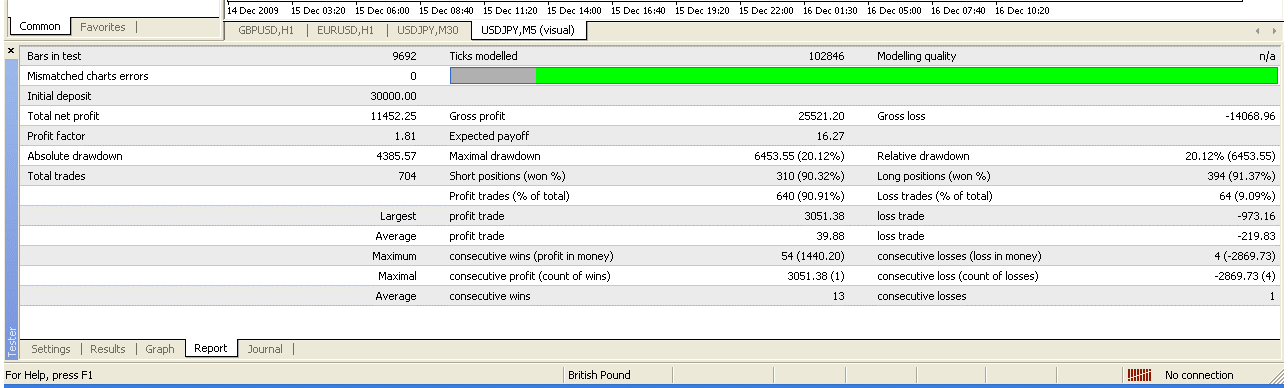Click Expected payoff value 16.27

click(830, 136)
